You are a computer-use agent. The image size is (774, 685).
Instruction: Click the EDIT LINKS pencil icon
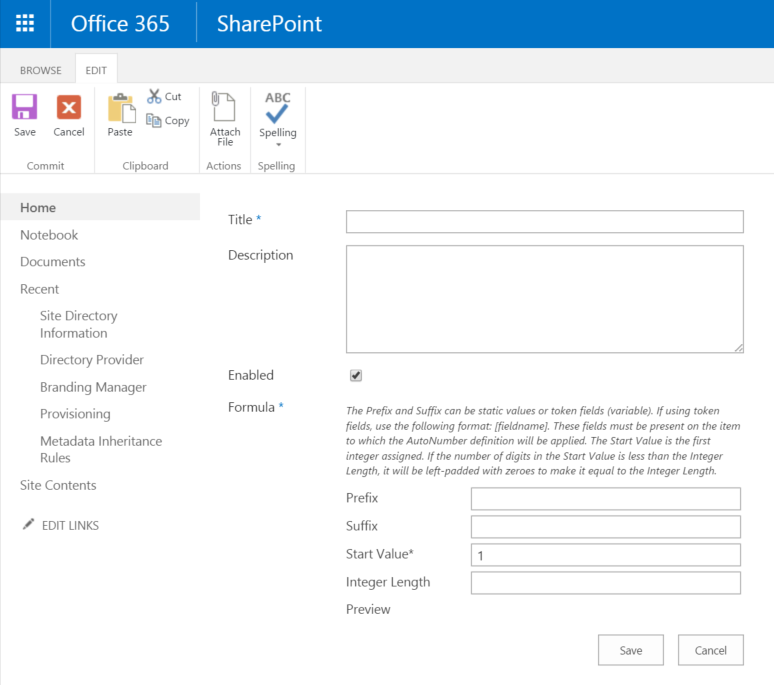point(29,524)
